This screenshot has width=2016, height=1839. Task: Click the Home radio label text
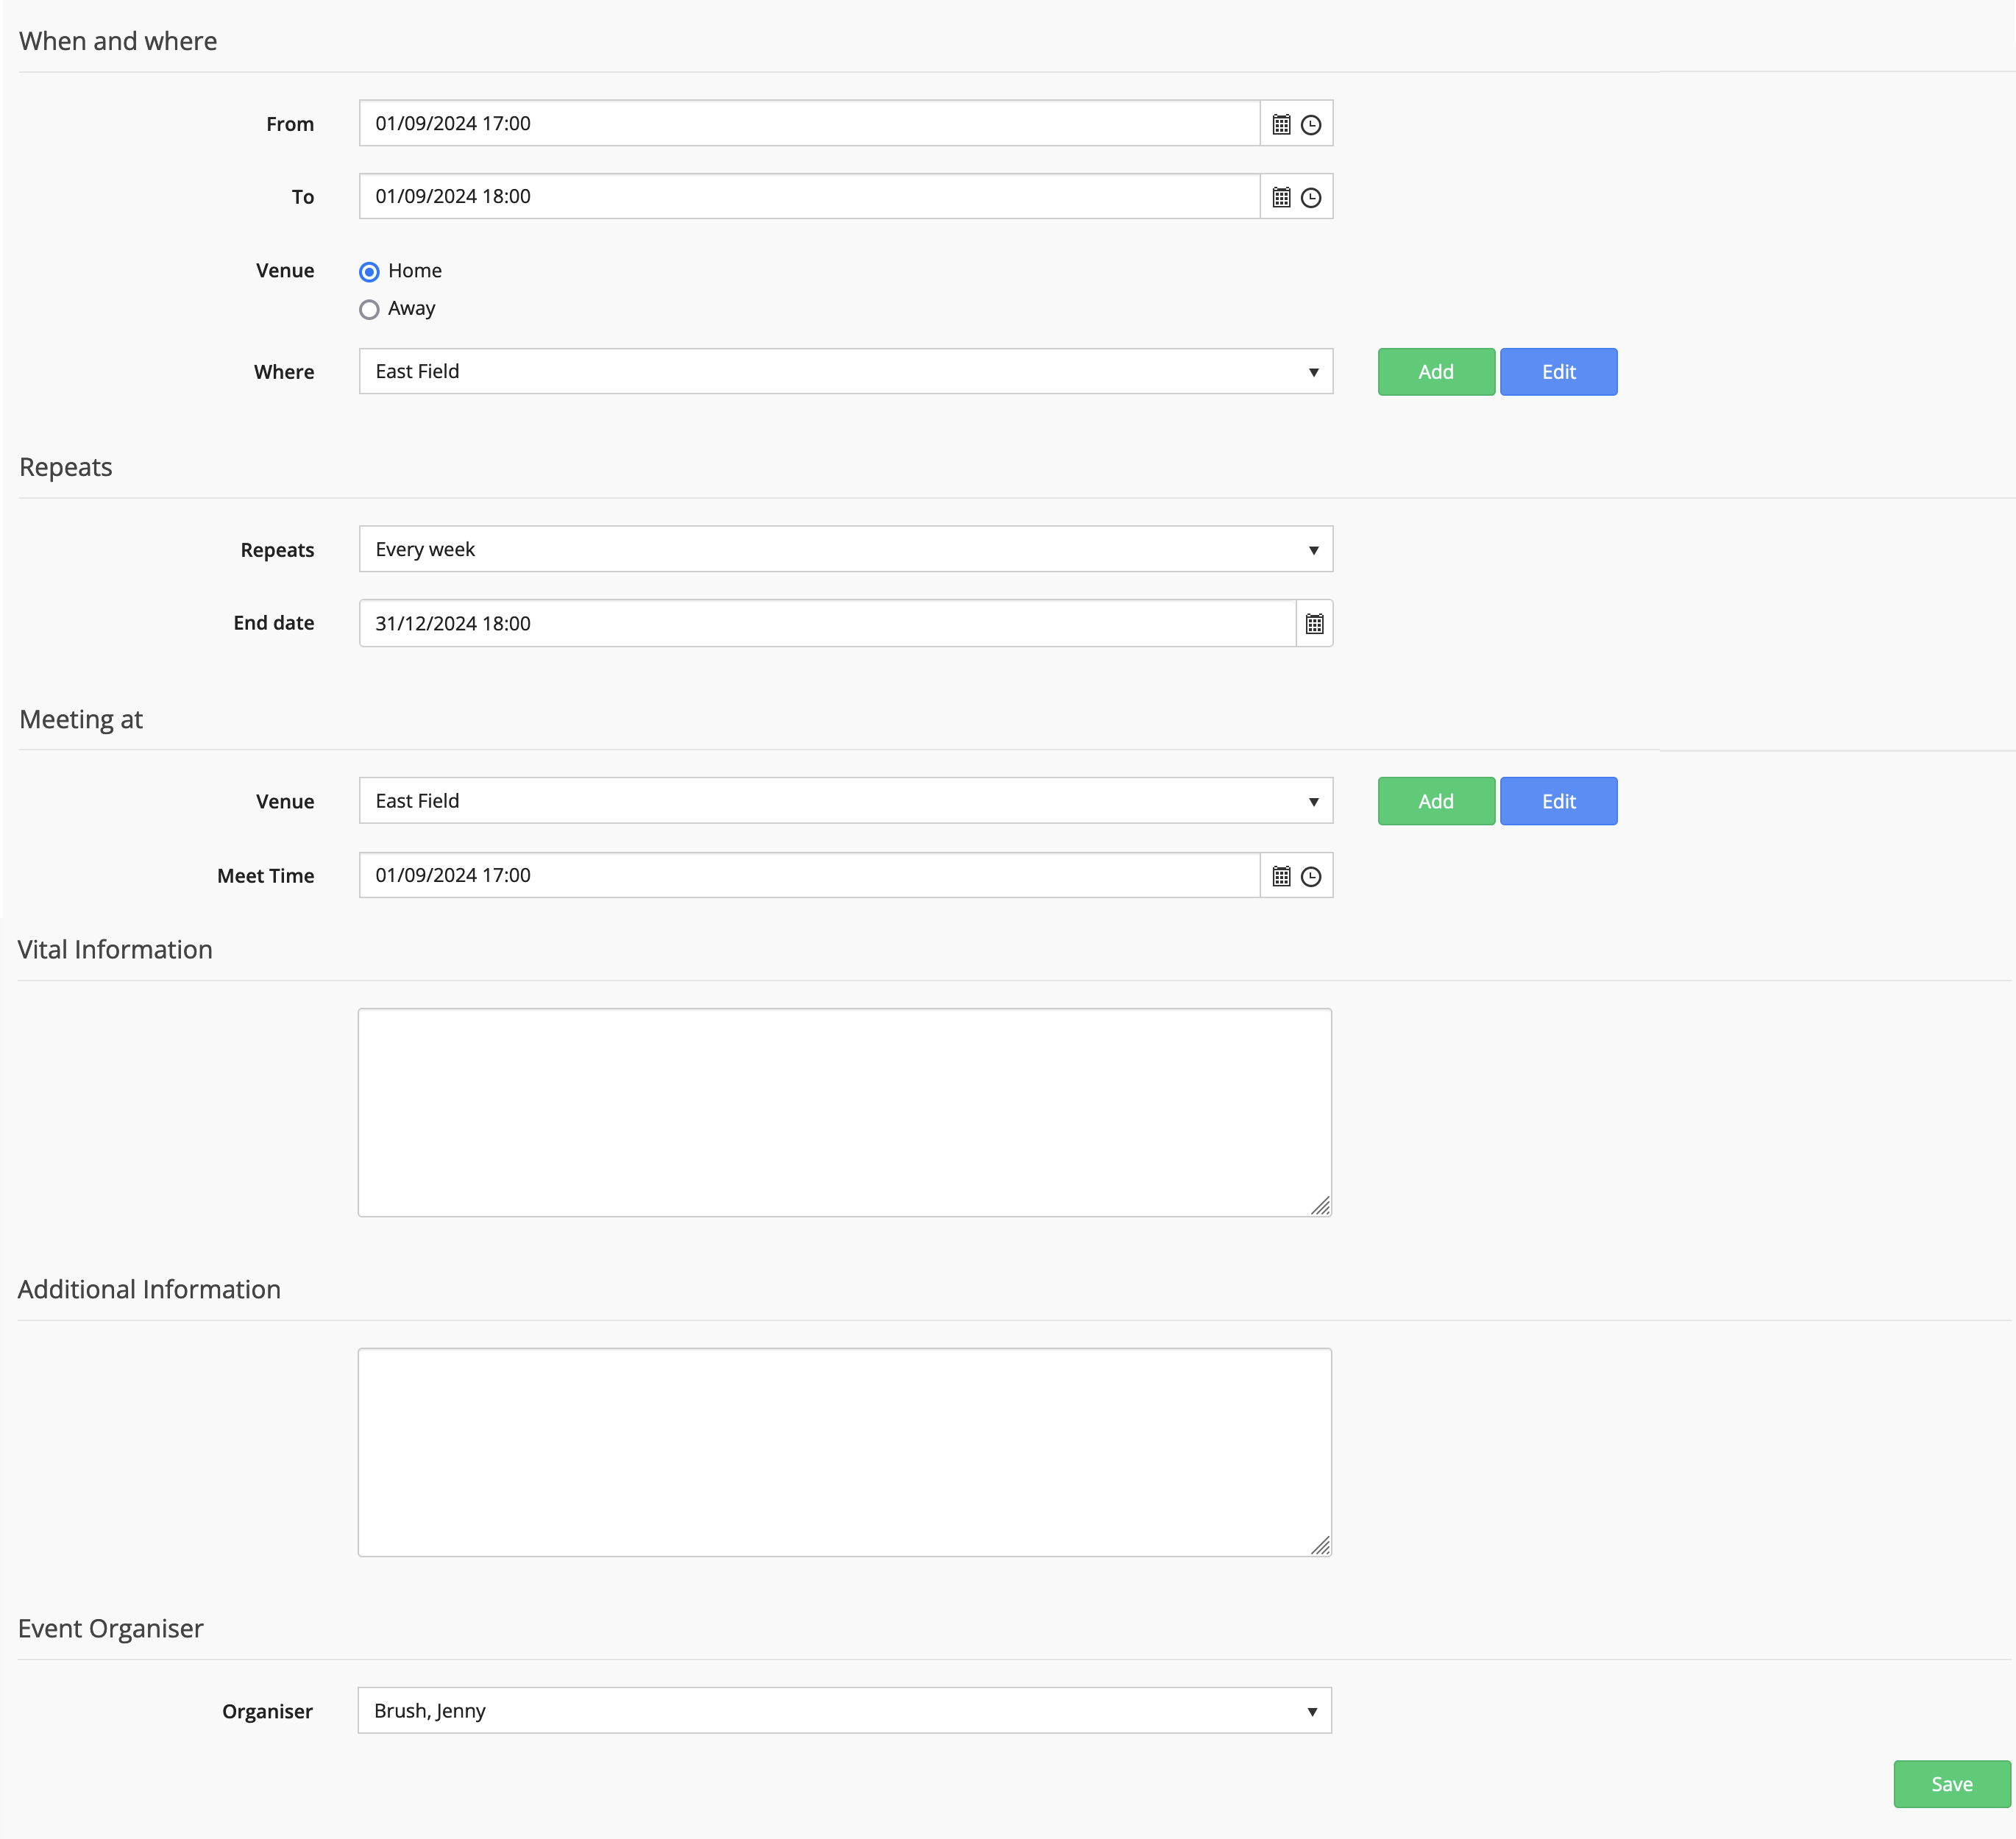(415, 271)
